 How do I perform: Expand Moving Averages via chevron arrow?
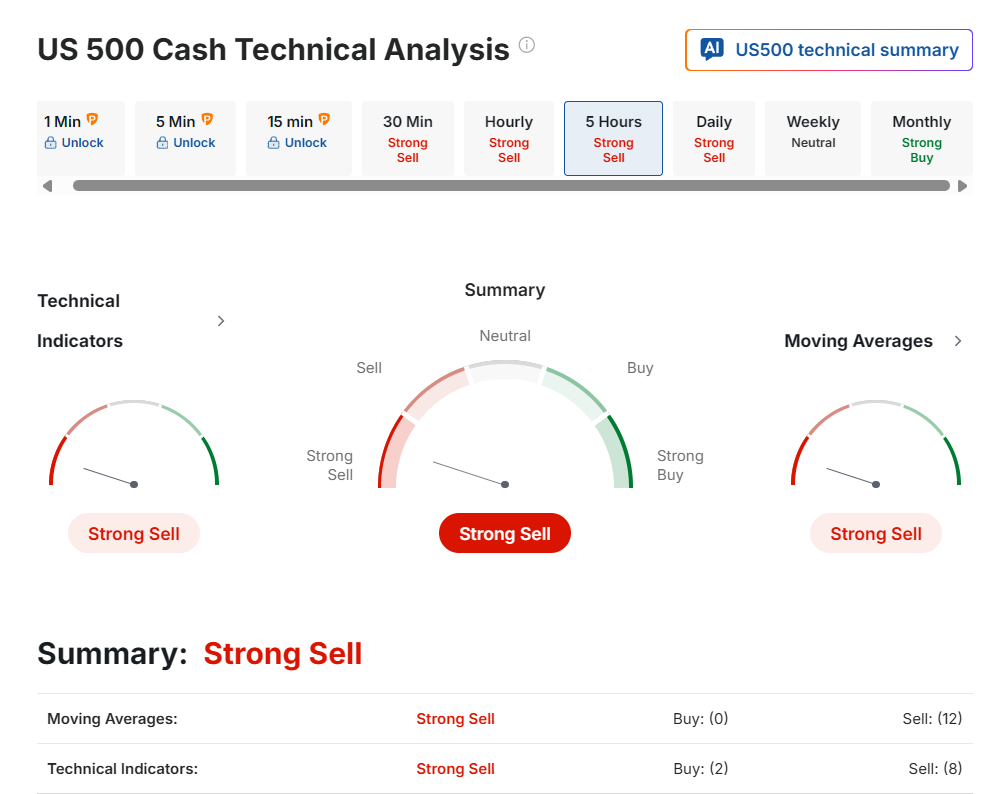[x=958, y=341]
